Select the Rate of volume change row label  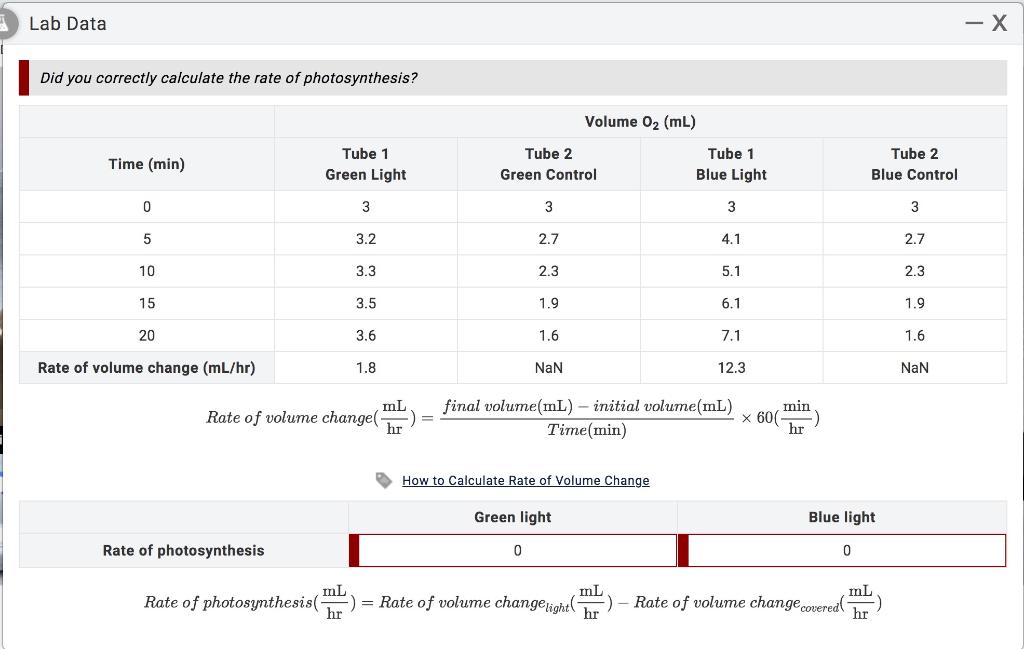[x=146, y=367]
